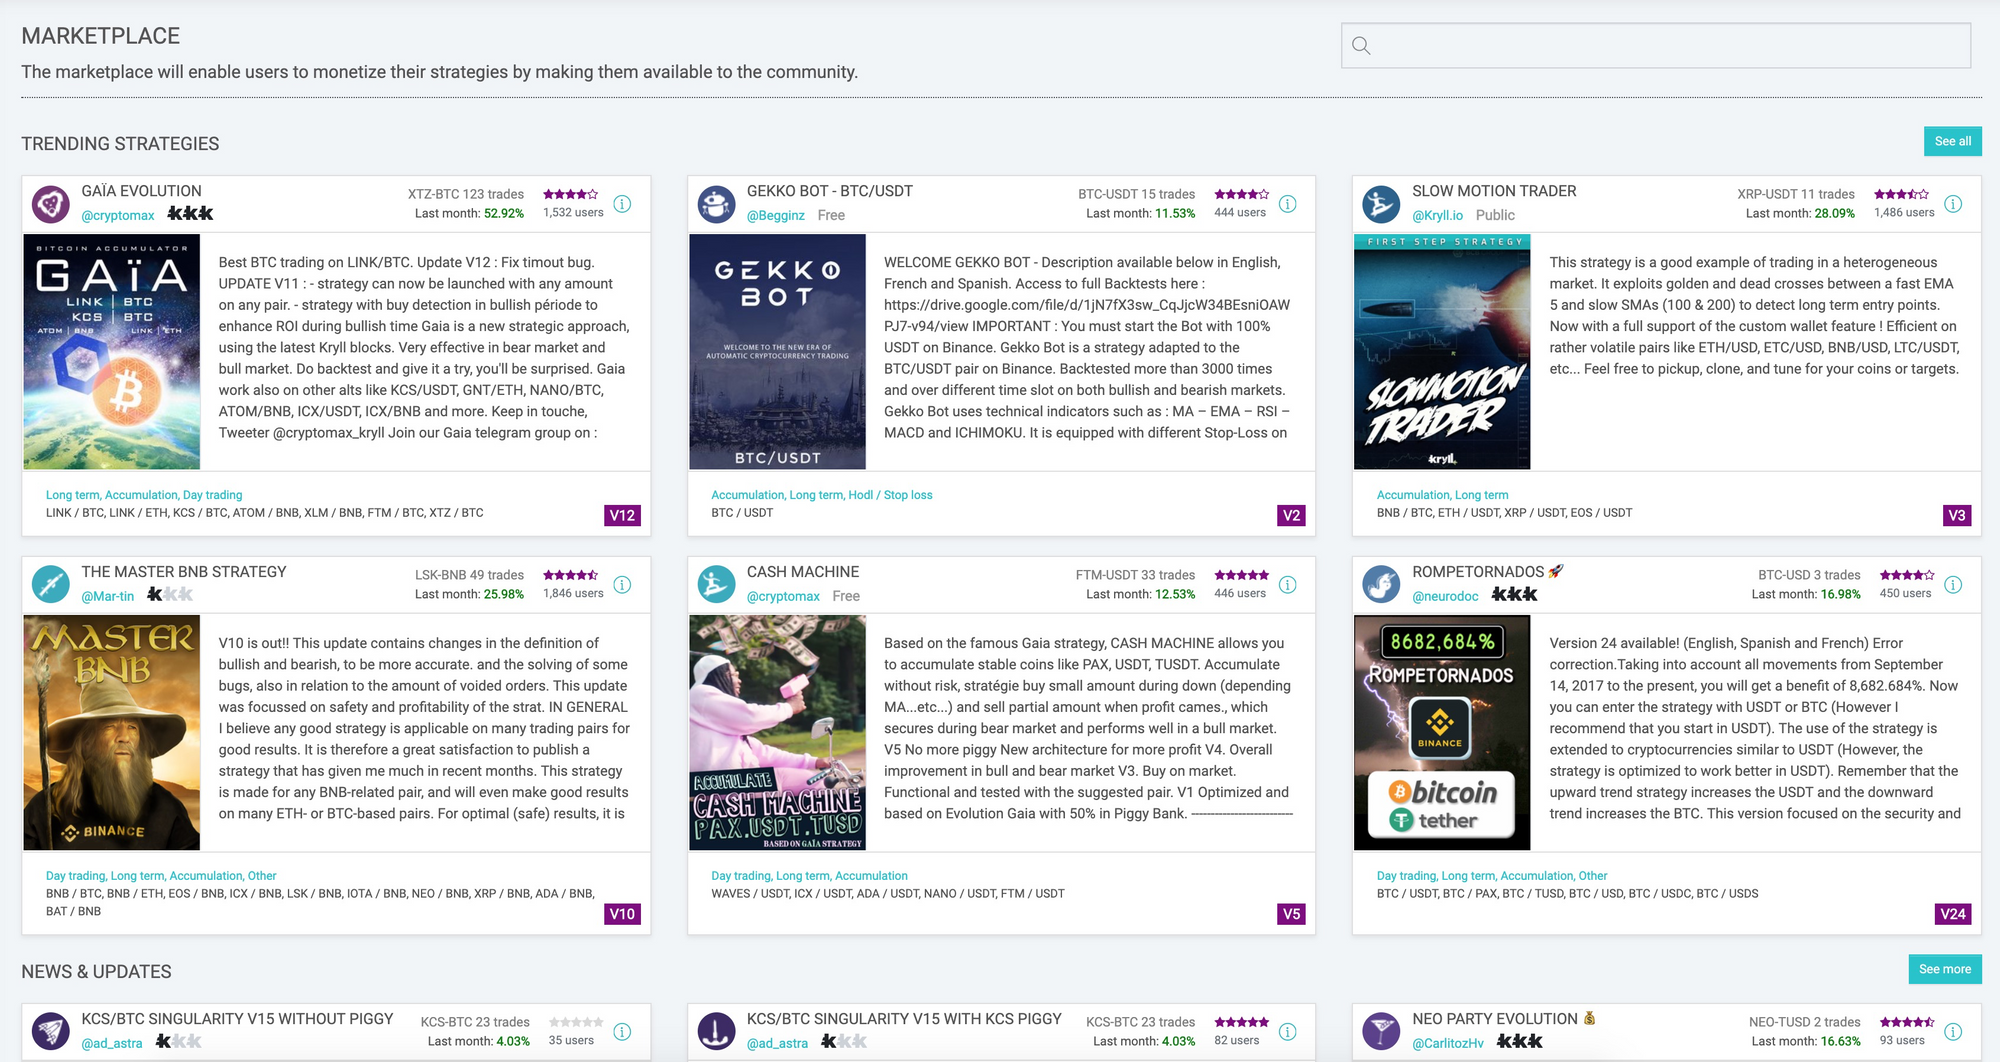Click Slow Motion Trader star rating
Screen dimensions: 2000x1062
pyautogui.click(x=1902, y=194)
